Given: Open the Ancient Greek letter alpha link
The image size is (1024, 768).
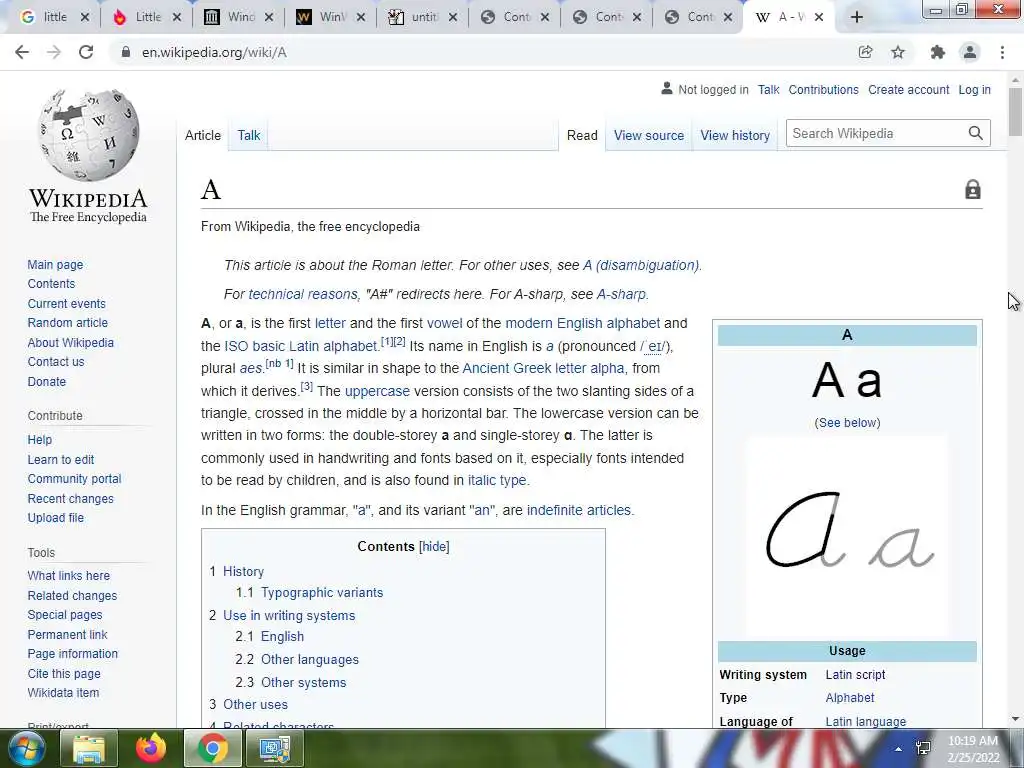Looking at the screenshot, I should [x=543, y=368].
